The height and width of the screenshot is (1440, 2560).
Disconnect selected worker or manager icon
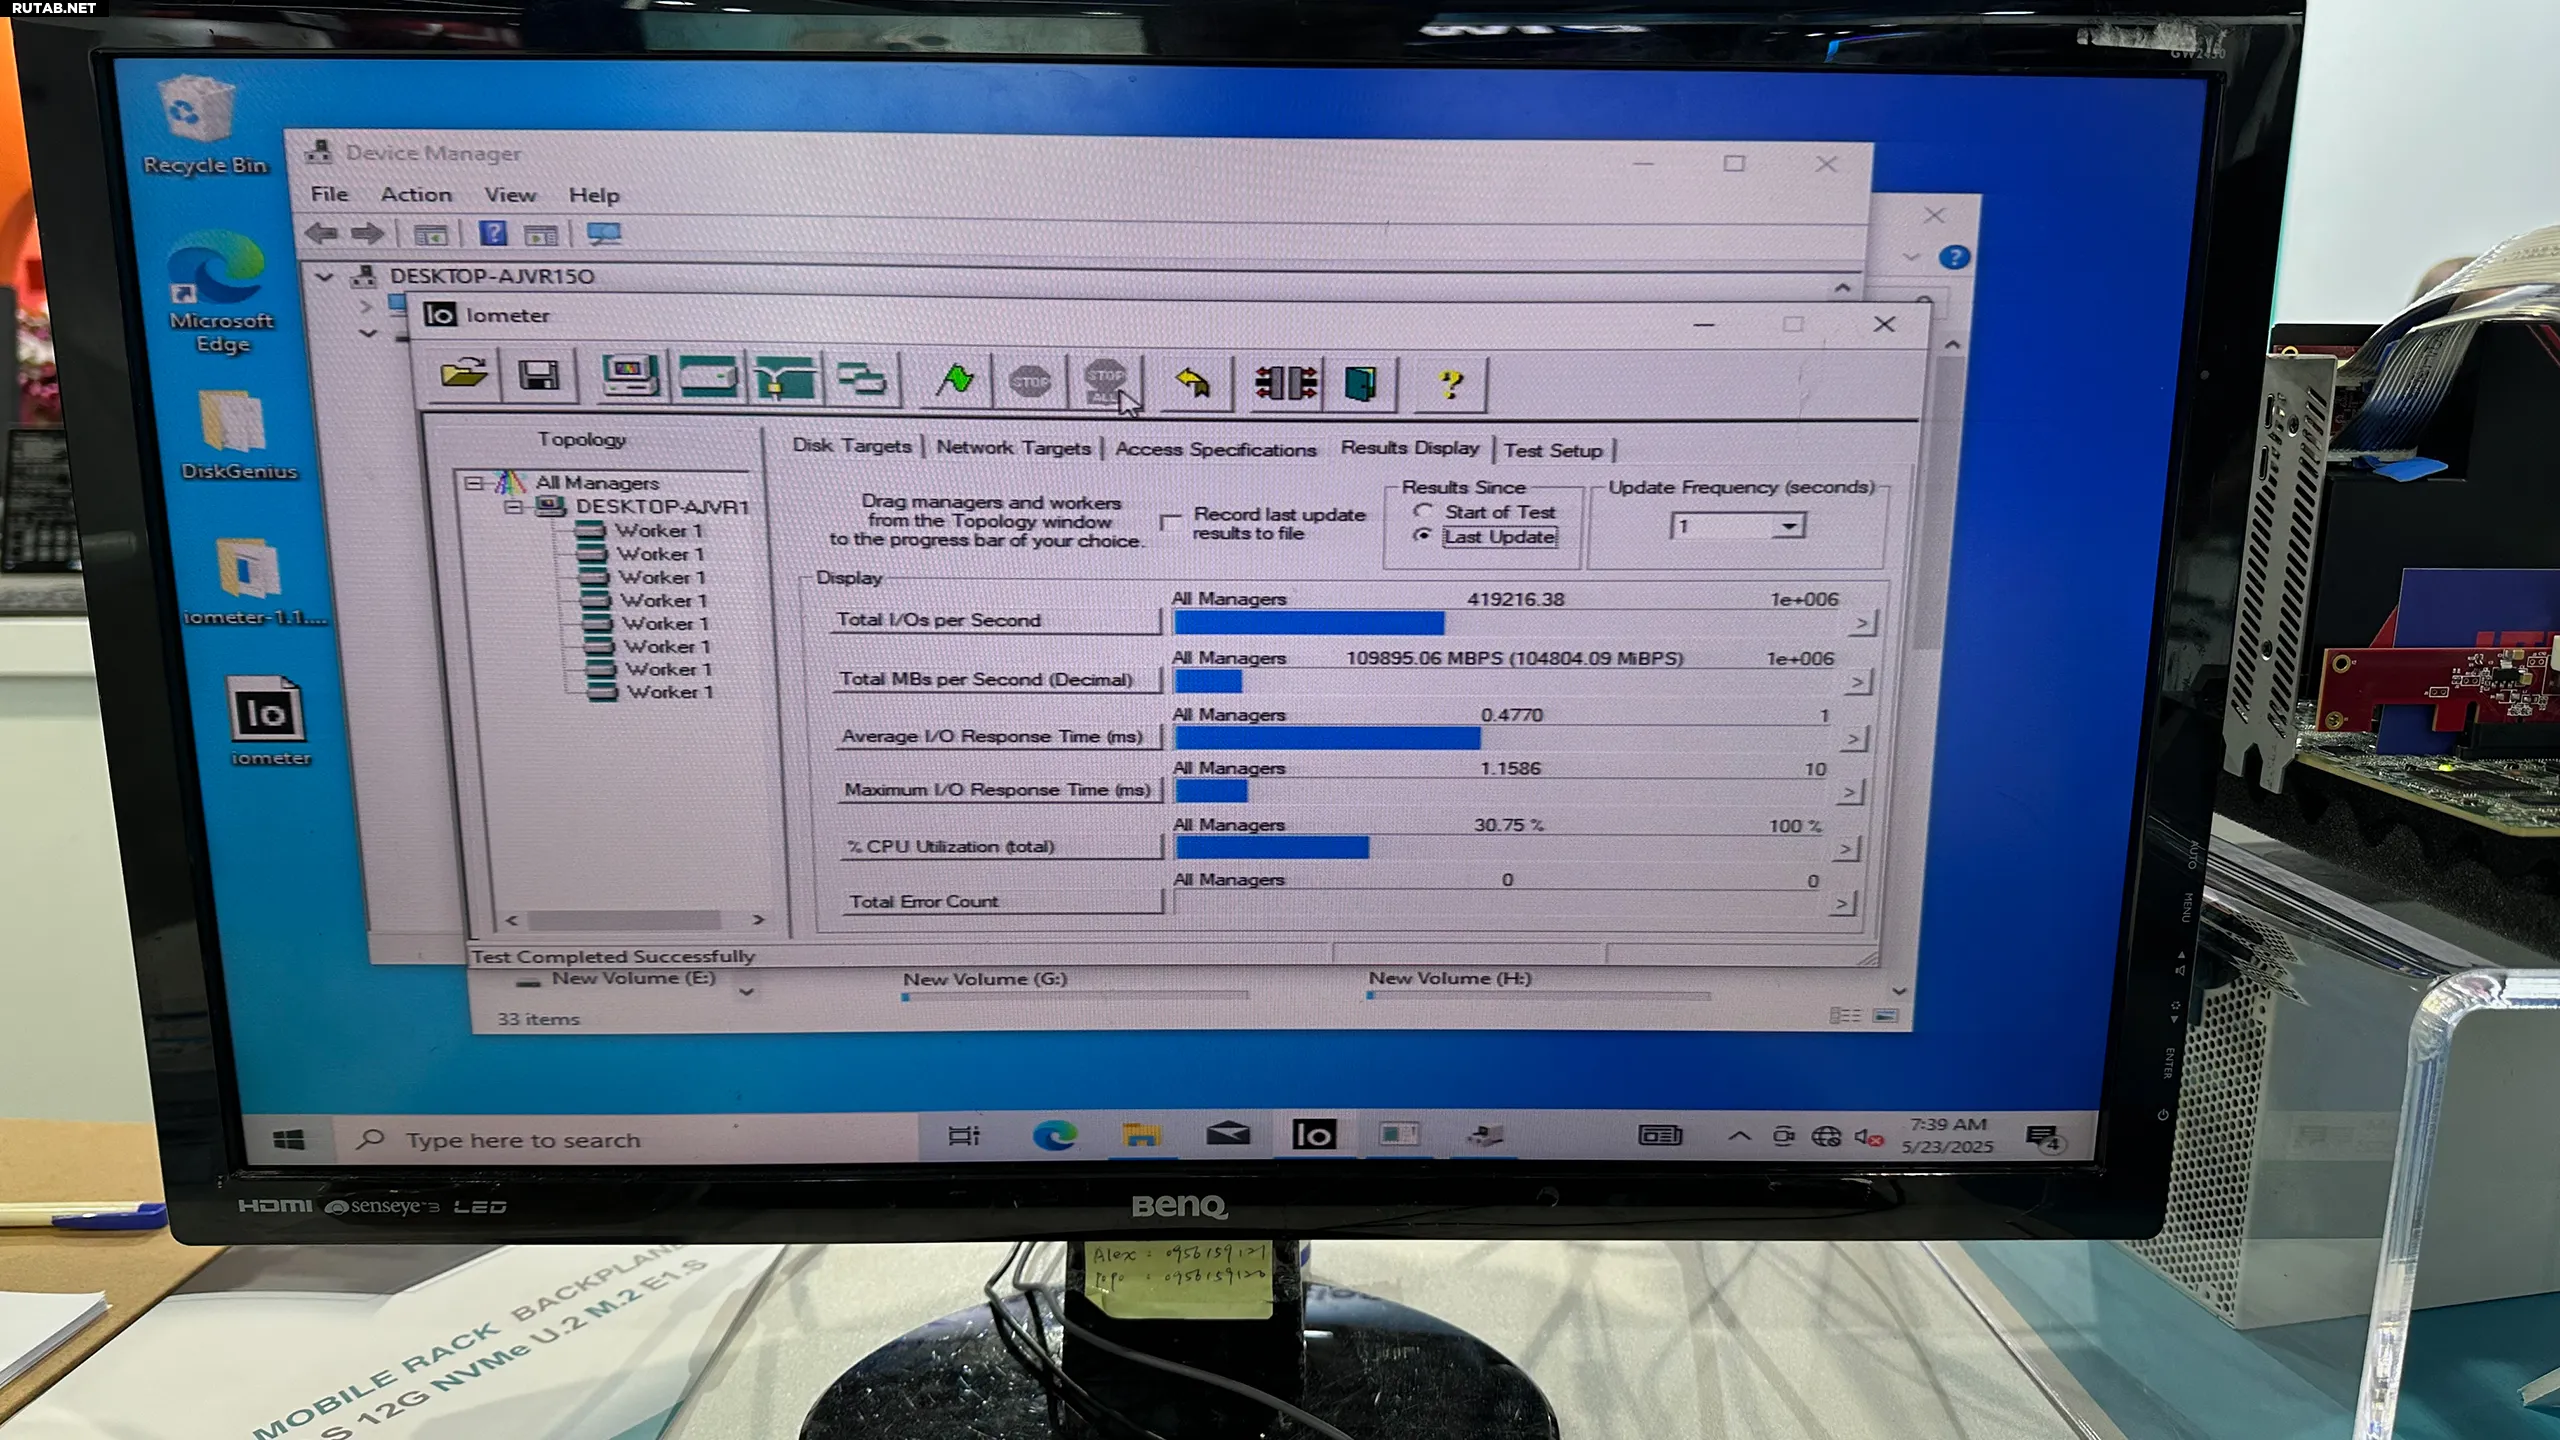1285,383
